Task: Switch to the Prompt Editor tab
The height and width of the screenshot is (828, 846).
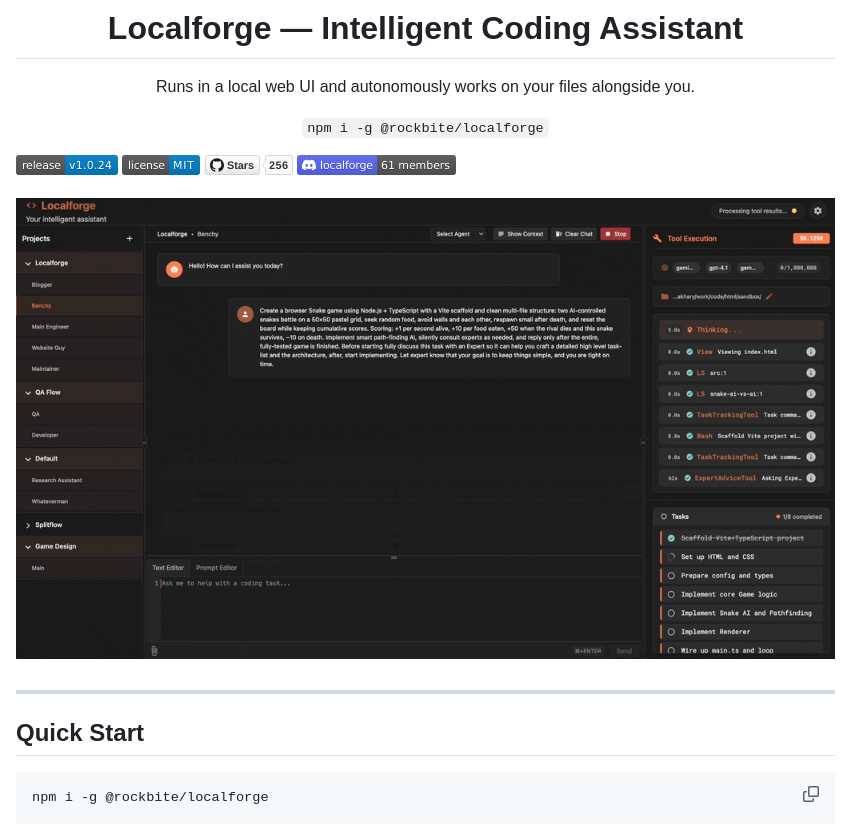Action: tap(216, 567)
